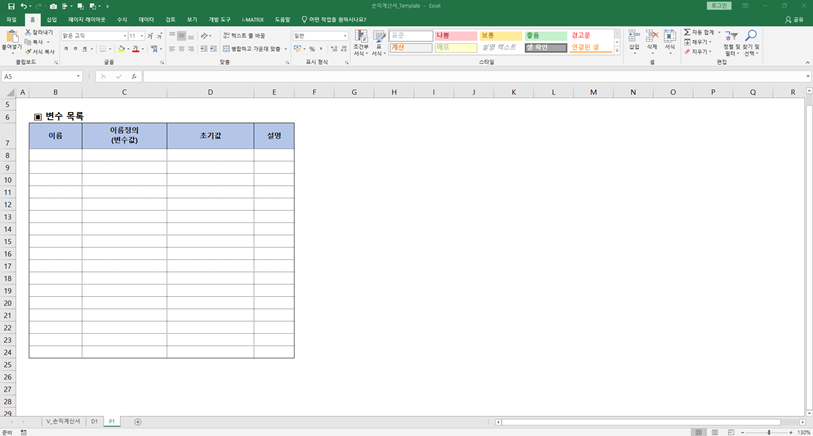Expand the font name dropdown

coord(122,35)
